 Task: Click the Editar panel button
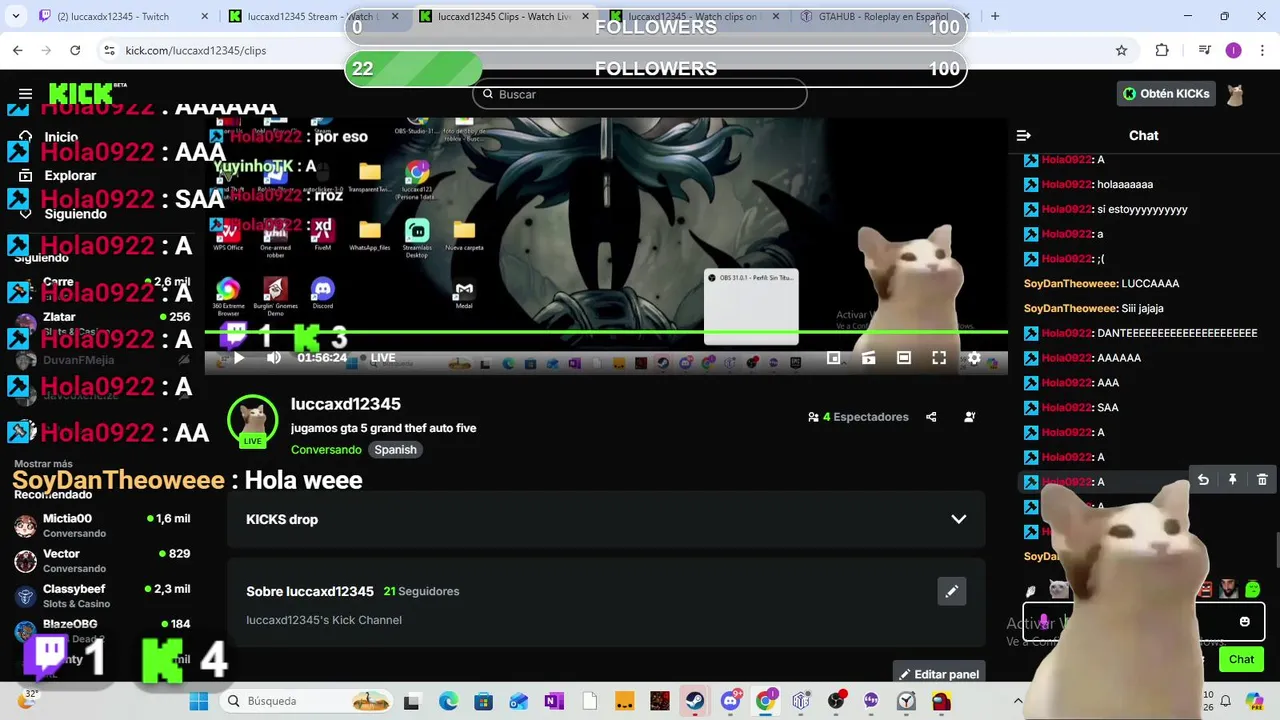click(938, 674)
